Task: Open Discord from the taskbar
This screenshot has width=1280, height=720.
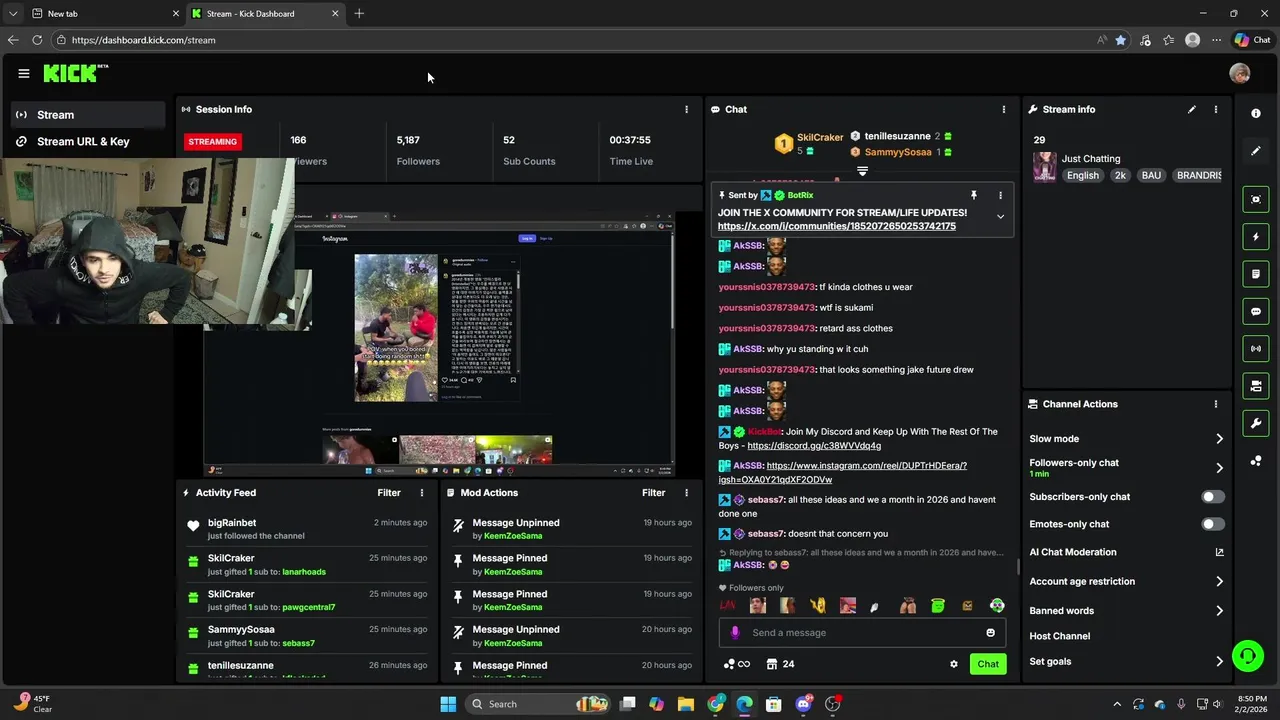Action: (803, 704)
